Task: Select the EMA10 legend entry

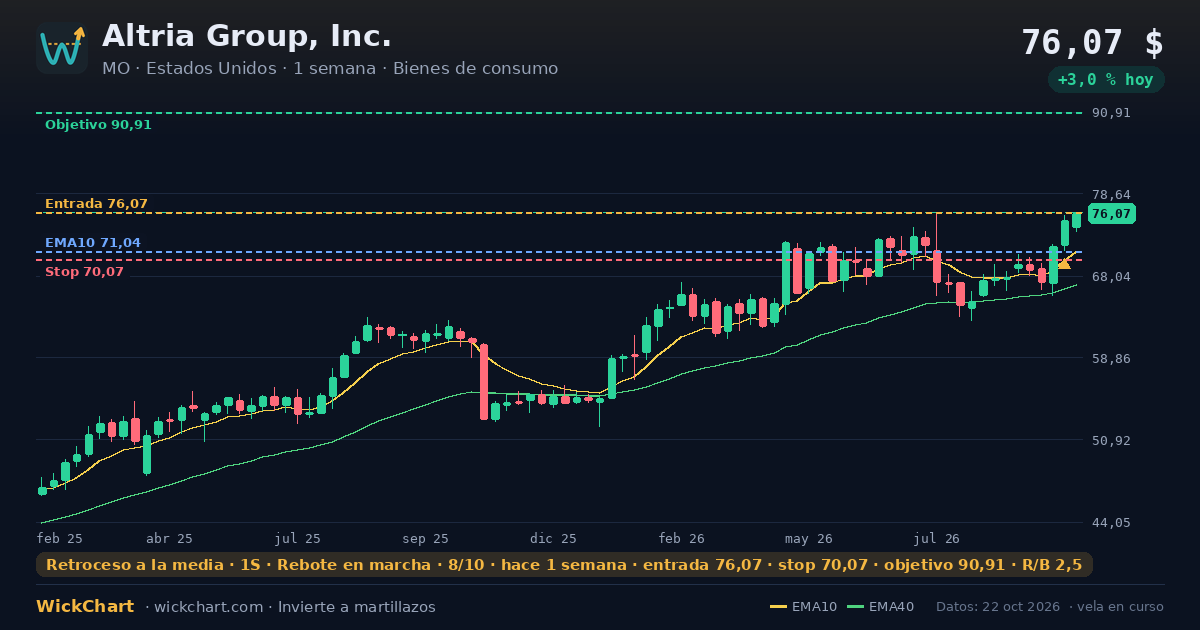Action: pyautogui.click(x=803, y=607)
